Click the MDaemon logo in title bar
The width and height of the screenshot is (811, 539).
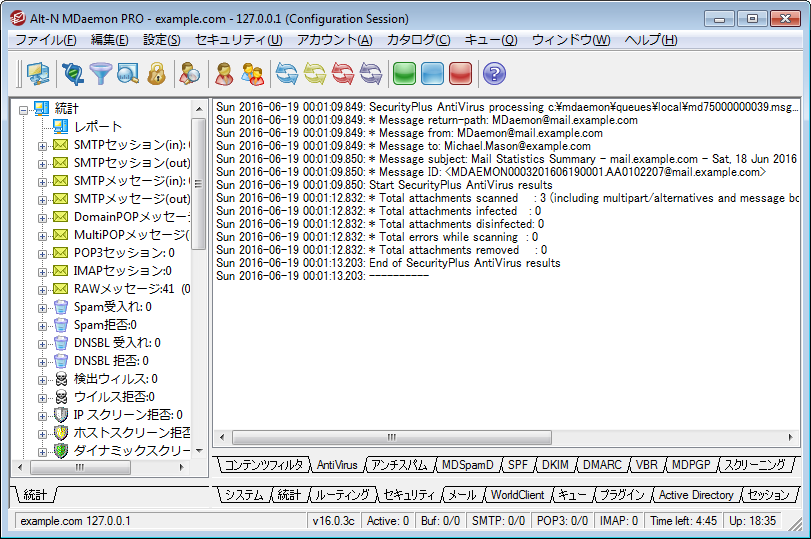[x=17, y=18]
